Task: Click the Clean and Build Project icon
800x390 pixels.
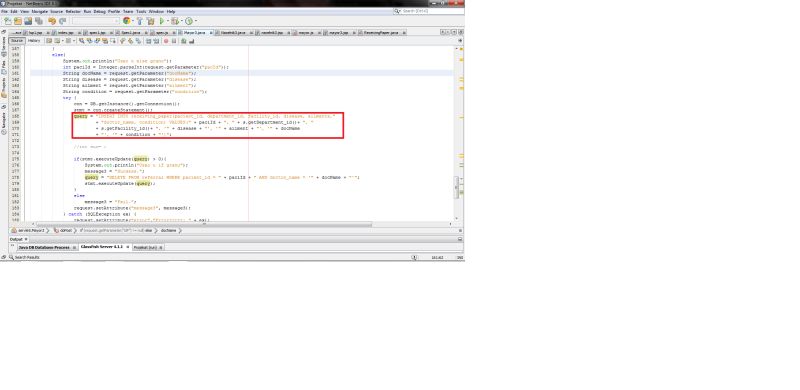Action: [151, 21]
